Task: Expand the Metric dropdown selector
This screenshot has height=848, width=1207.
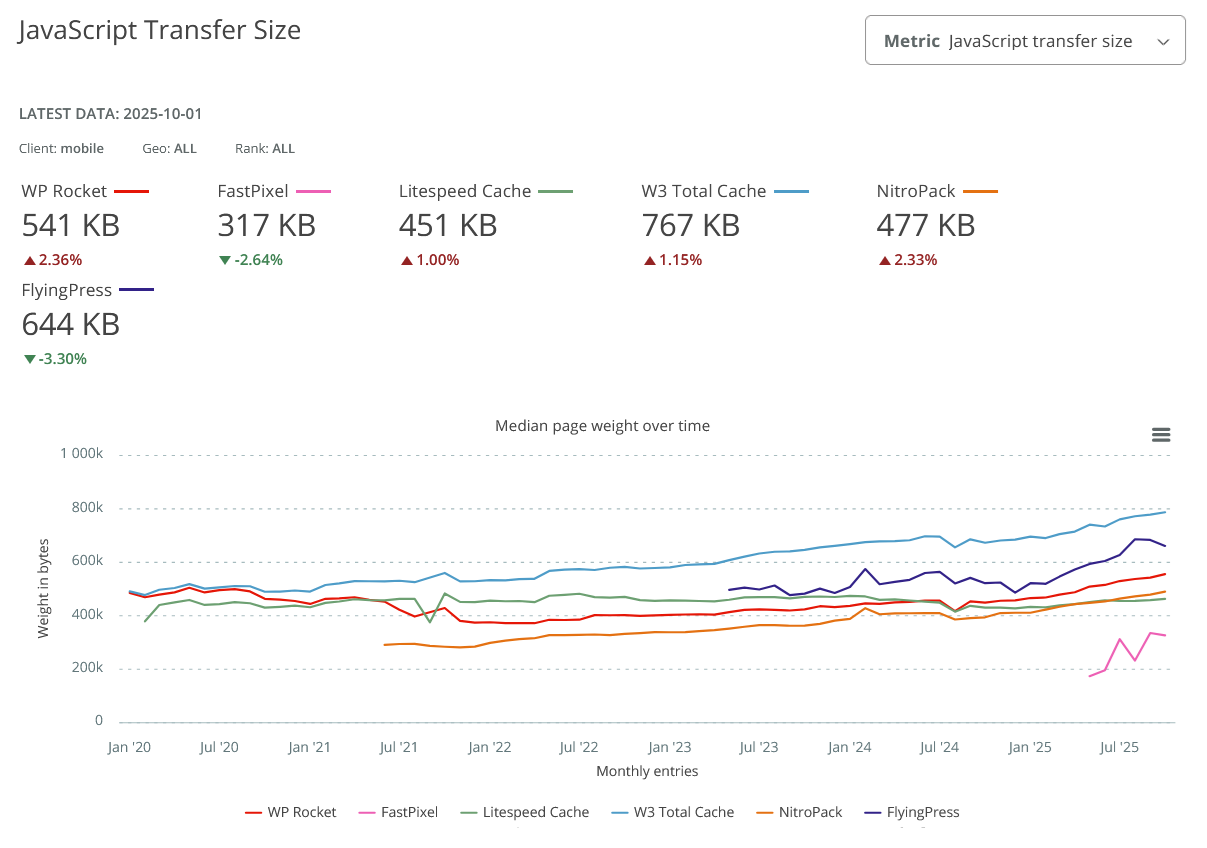Action: 1024,41
